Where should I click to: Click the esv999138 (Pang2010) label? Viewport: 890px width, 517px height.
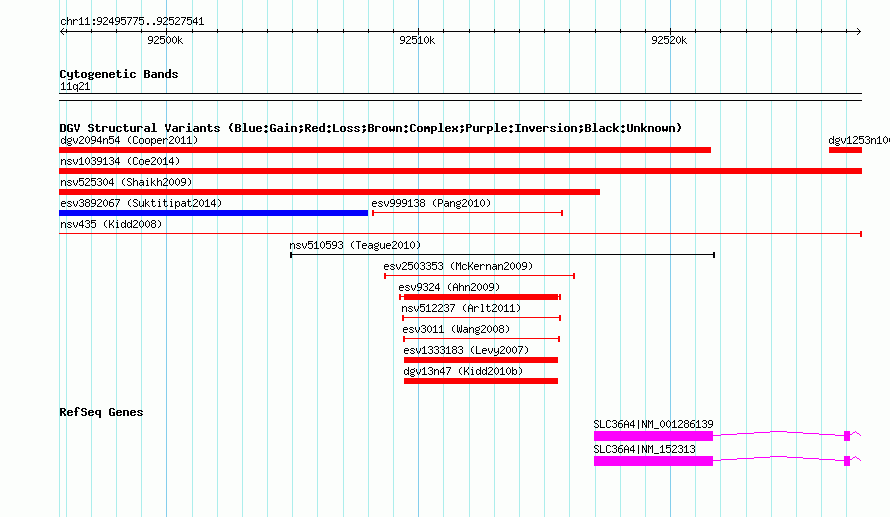coord(431,203)
